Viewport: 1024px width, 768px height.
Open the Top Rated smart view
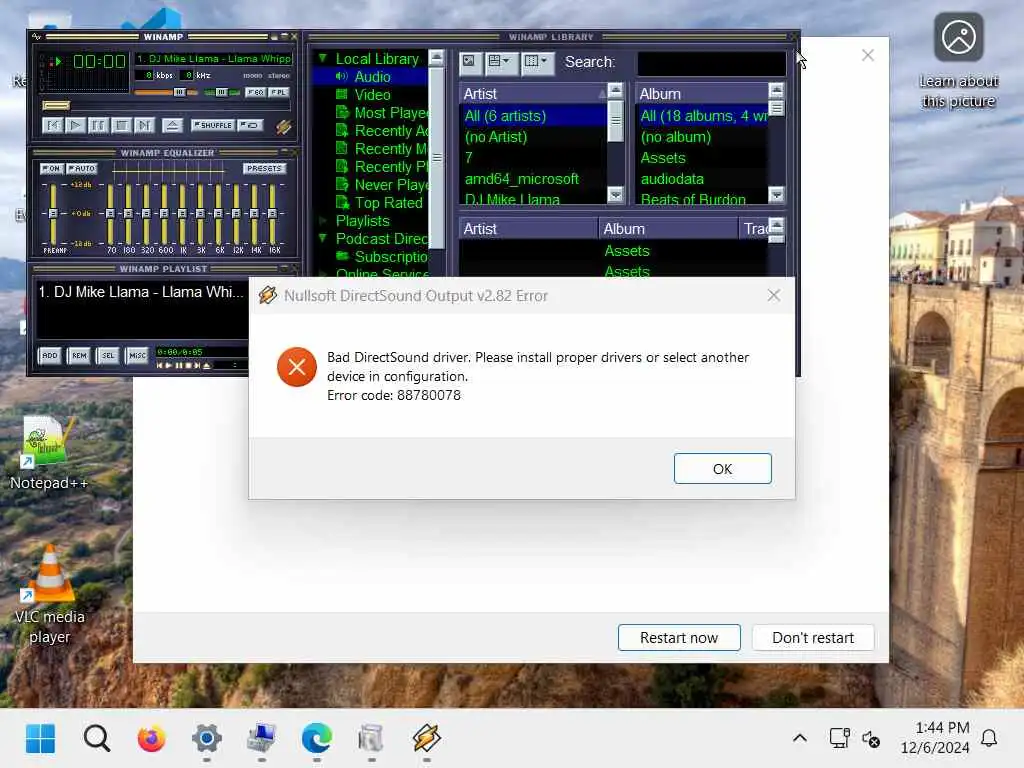(x=388, y=203)
